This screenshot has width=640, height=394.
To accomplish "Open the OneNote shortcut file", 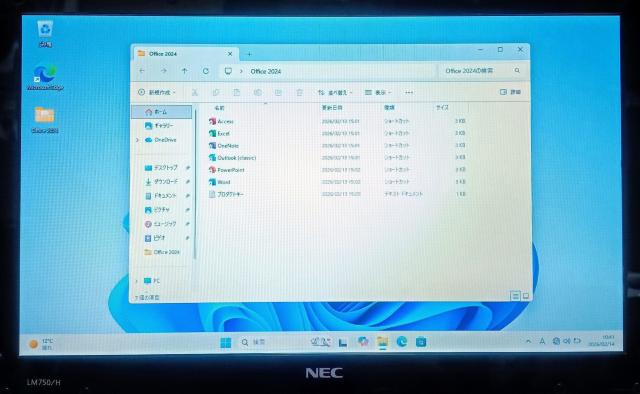I will coord(224,145).
